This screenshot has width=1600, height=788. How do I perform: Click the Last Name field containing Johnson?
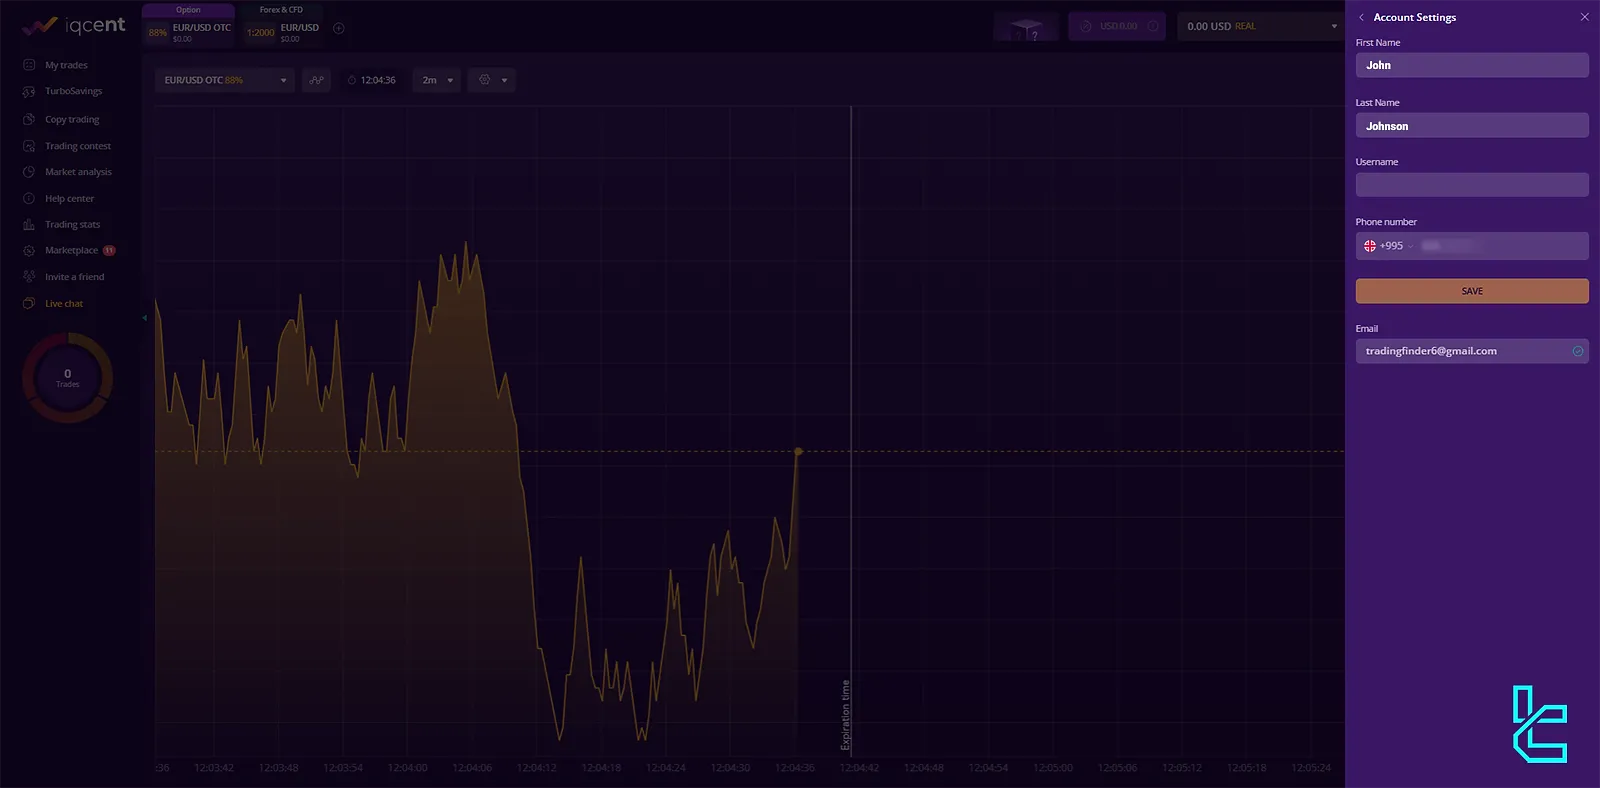(1472, 125)
